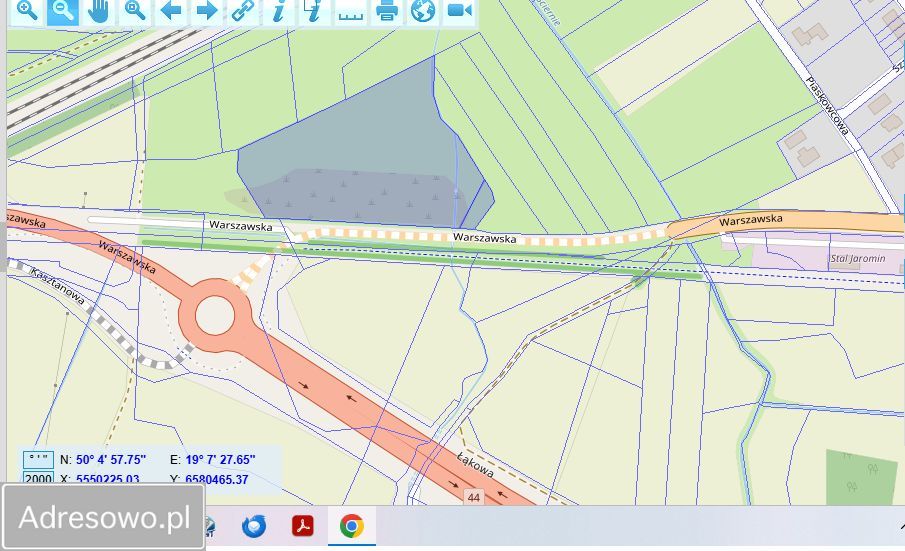Click the Piaskowcowa street label
Viewport: 905px width, 551px height.
click(828, 106)
